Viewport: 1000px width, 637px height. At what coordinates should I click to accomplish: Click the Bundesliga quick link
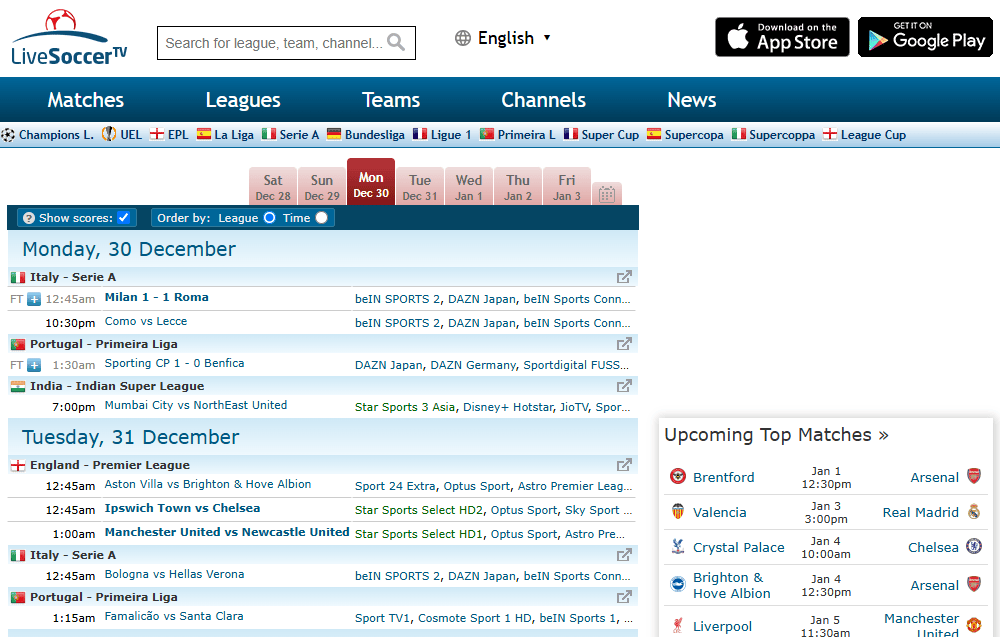pos(366,135)
